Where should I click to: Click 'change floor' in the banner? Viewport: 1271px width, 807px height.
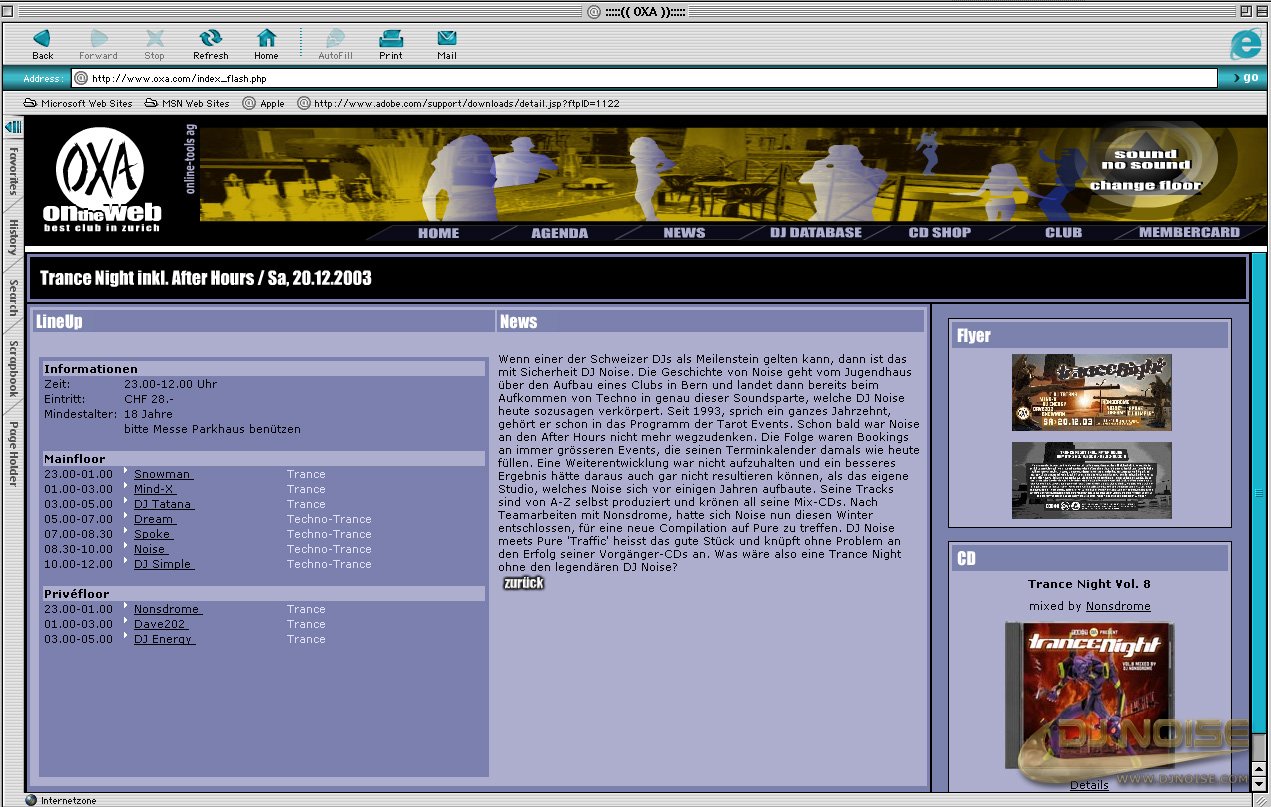(x=1146, y=185)
